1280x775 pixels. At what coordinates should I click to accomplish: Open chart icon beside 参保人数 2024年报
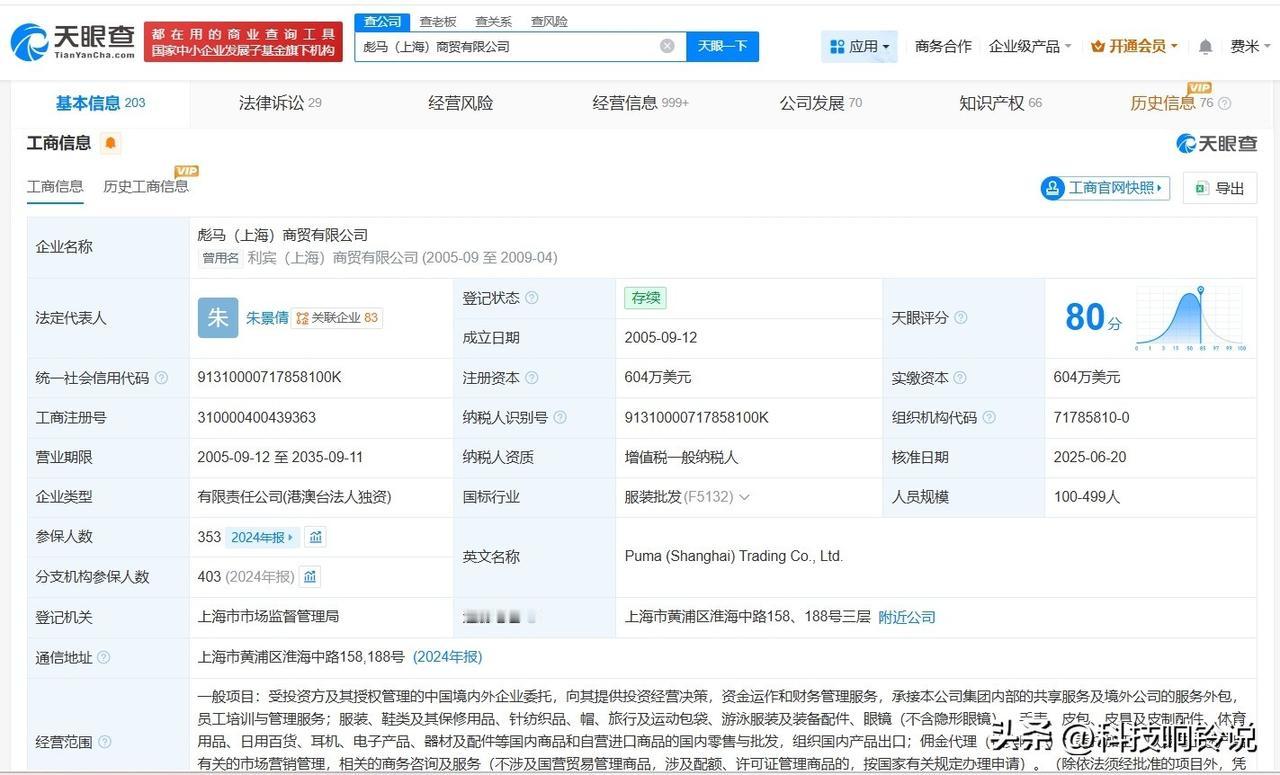pyautogui.click(x=316, y=537)
